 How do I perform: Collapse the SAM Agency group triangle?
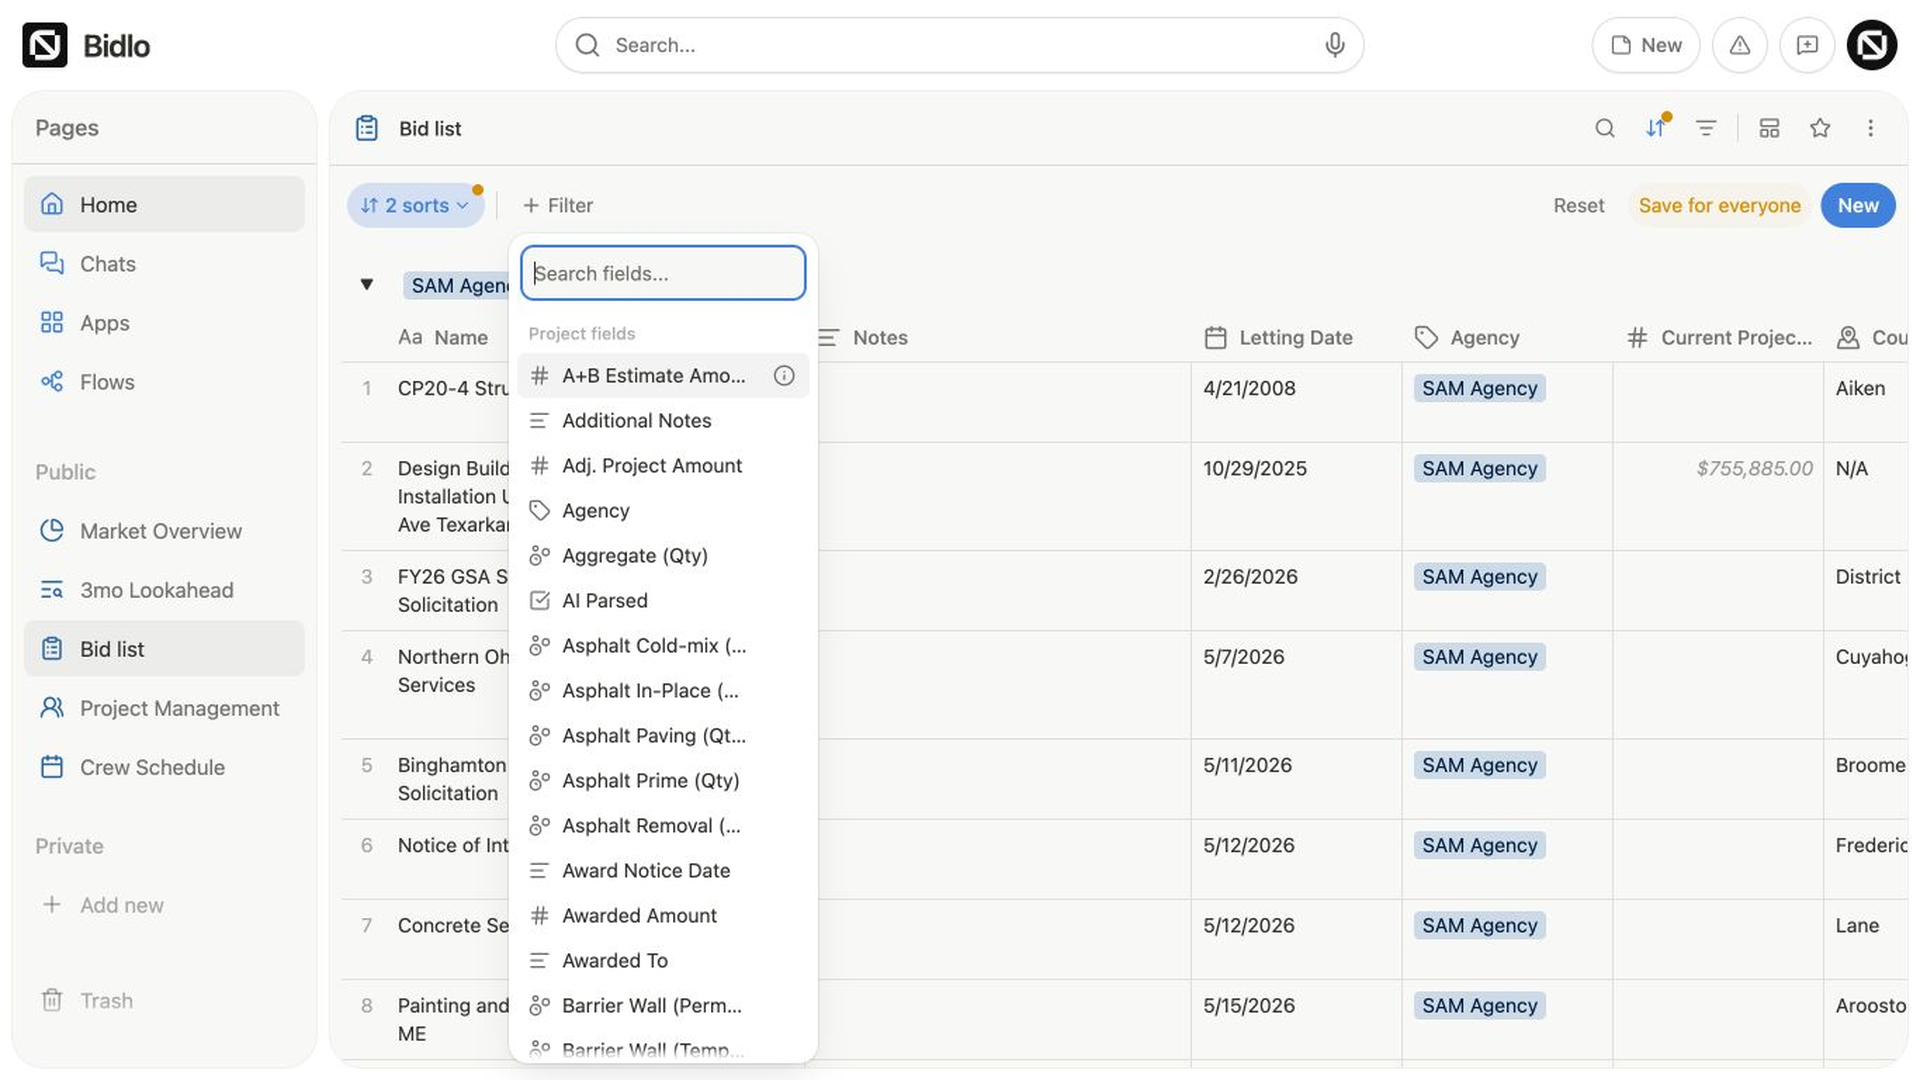coord(367,285)
